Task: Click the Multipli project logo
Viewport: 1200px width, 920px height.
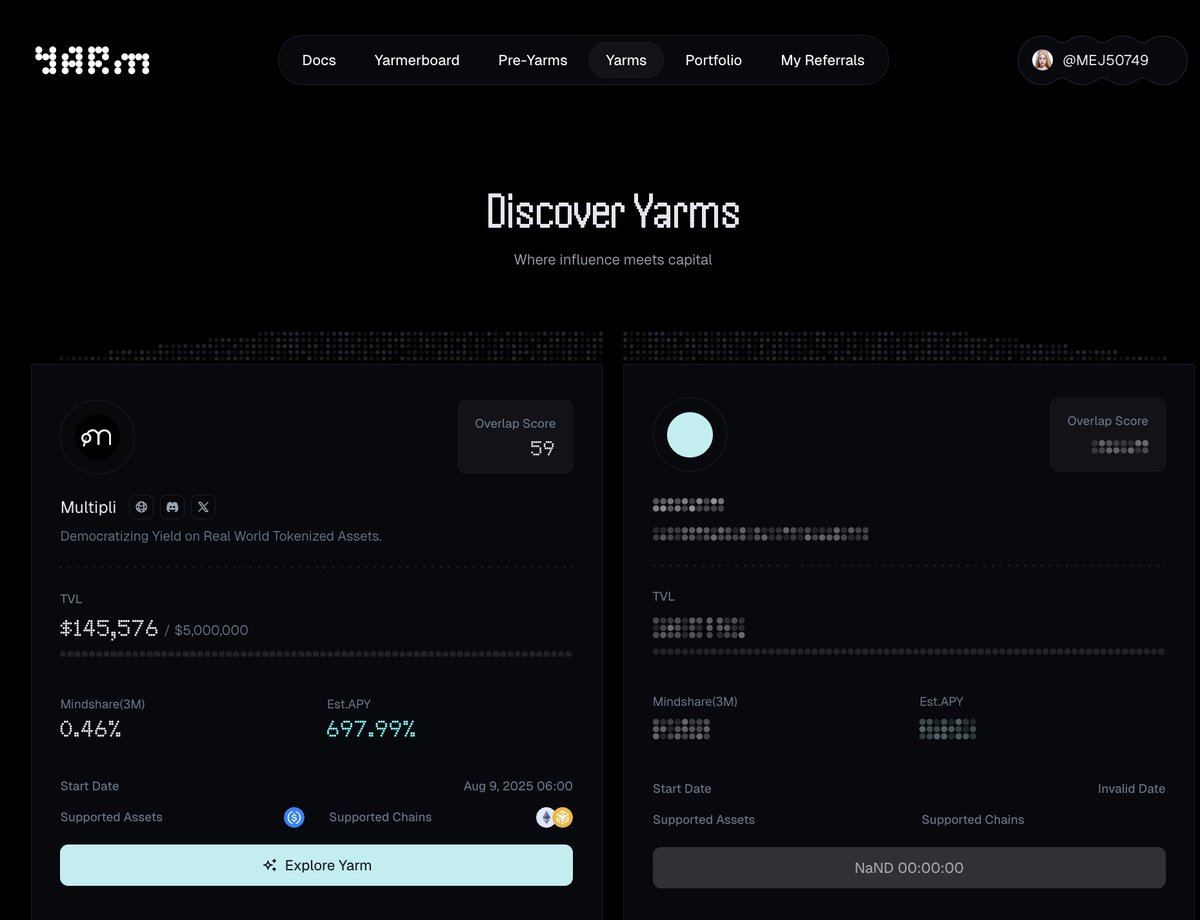Action: click(x=97, y=437)
